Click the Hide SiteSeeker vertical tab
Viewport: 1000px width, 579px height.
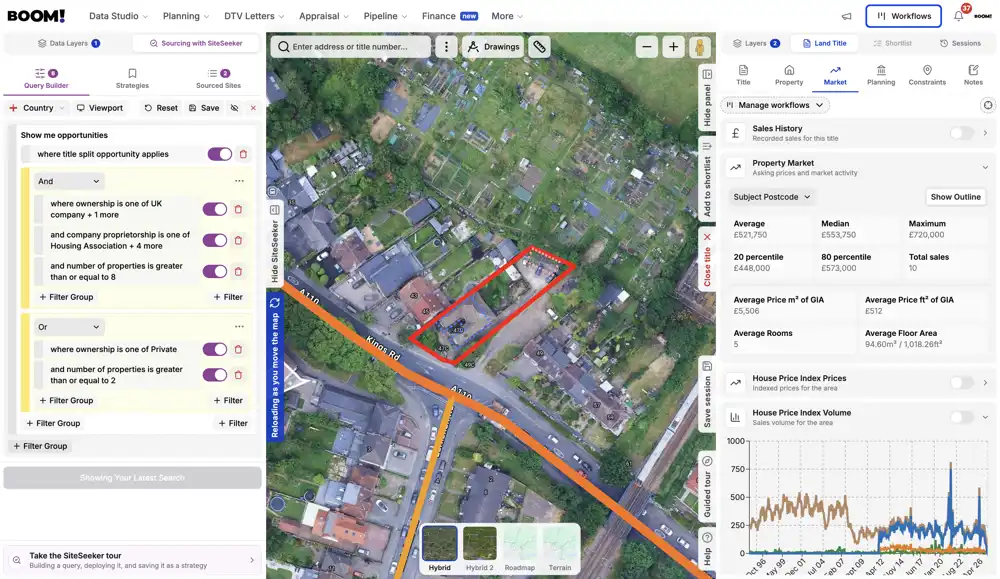coord(275,244)
